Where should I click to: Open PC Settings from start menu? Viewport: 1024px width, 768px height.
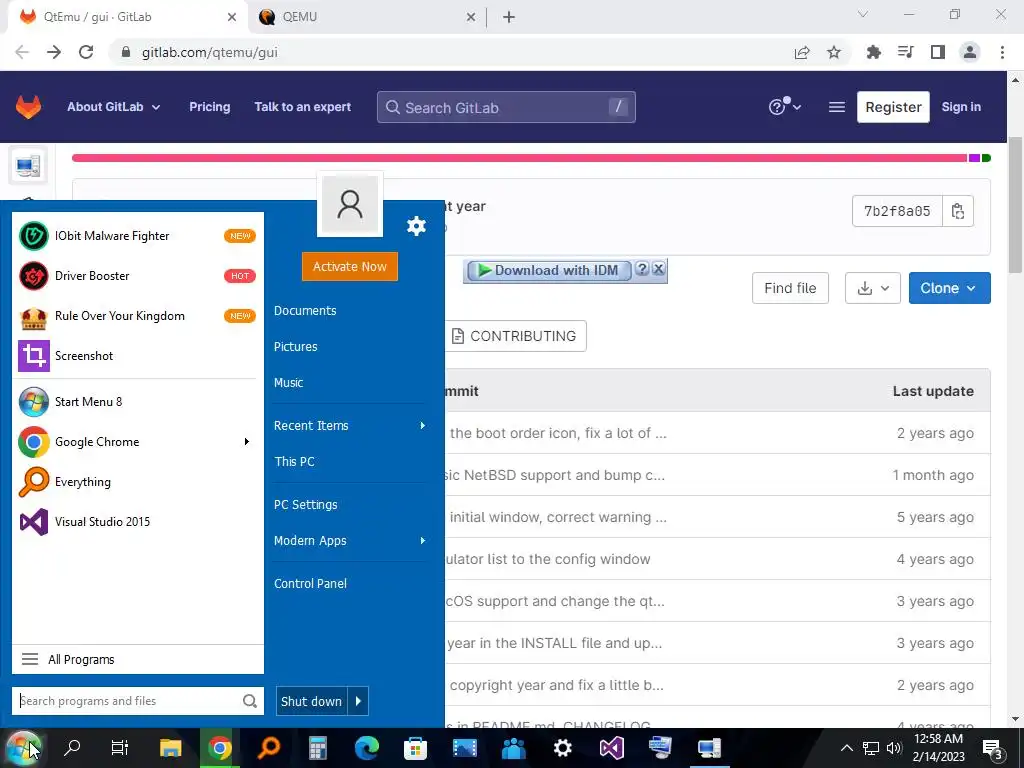[x=306, y=505]
